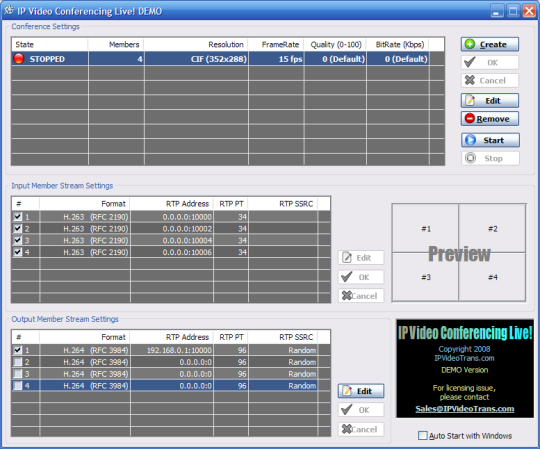Click the conference settings OK button
The height and width of the screenshot is (449, 540).
tap(490, 63)
